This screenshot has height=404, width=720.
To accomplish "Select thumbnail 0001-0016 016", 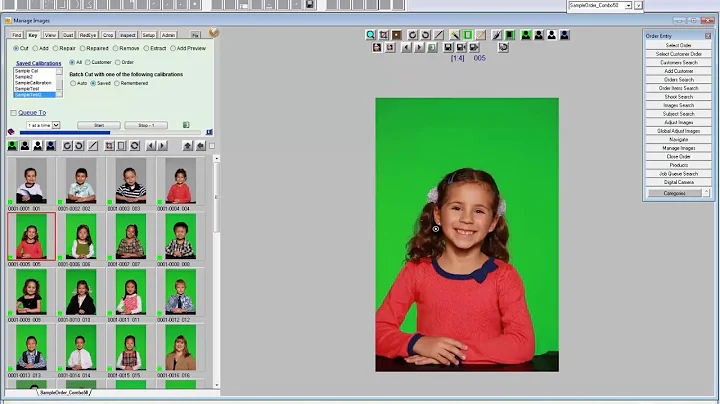I will (x=180, y=348).
